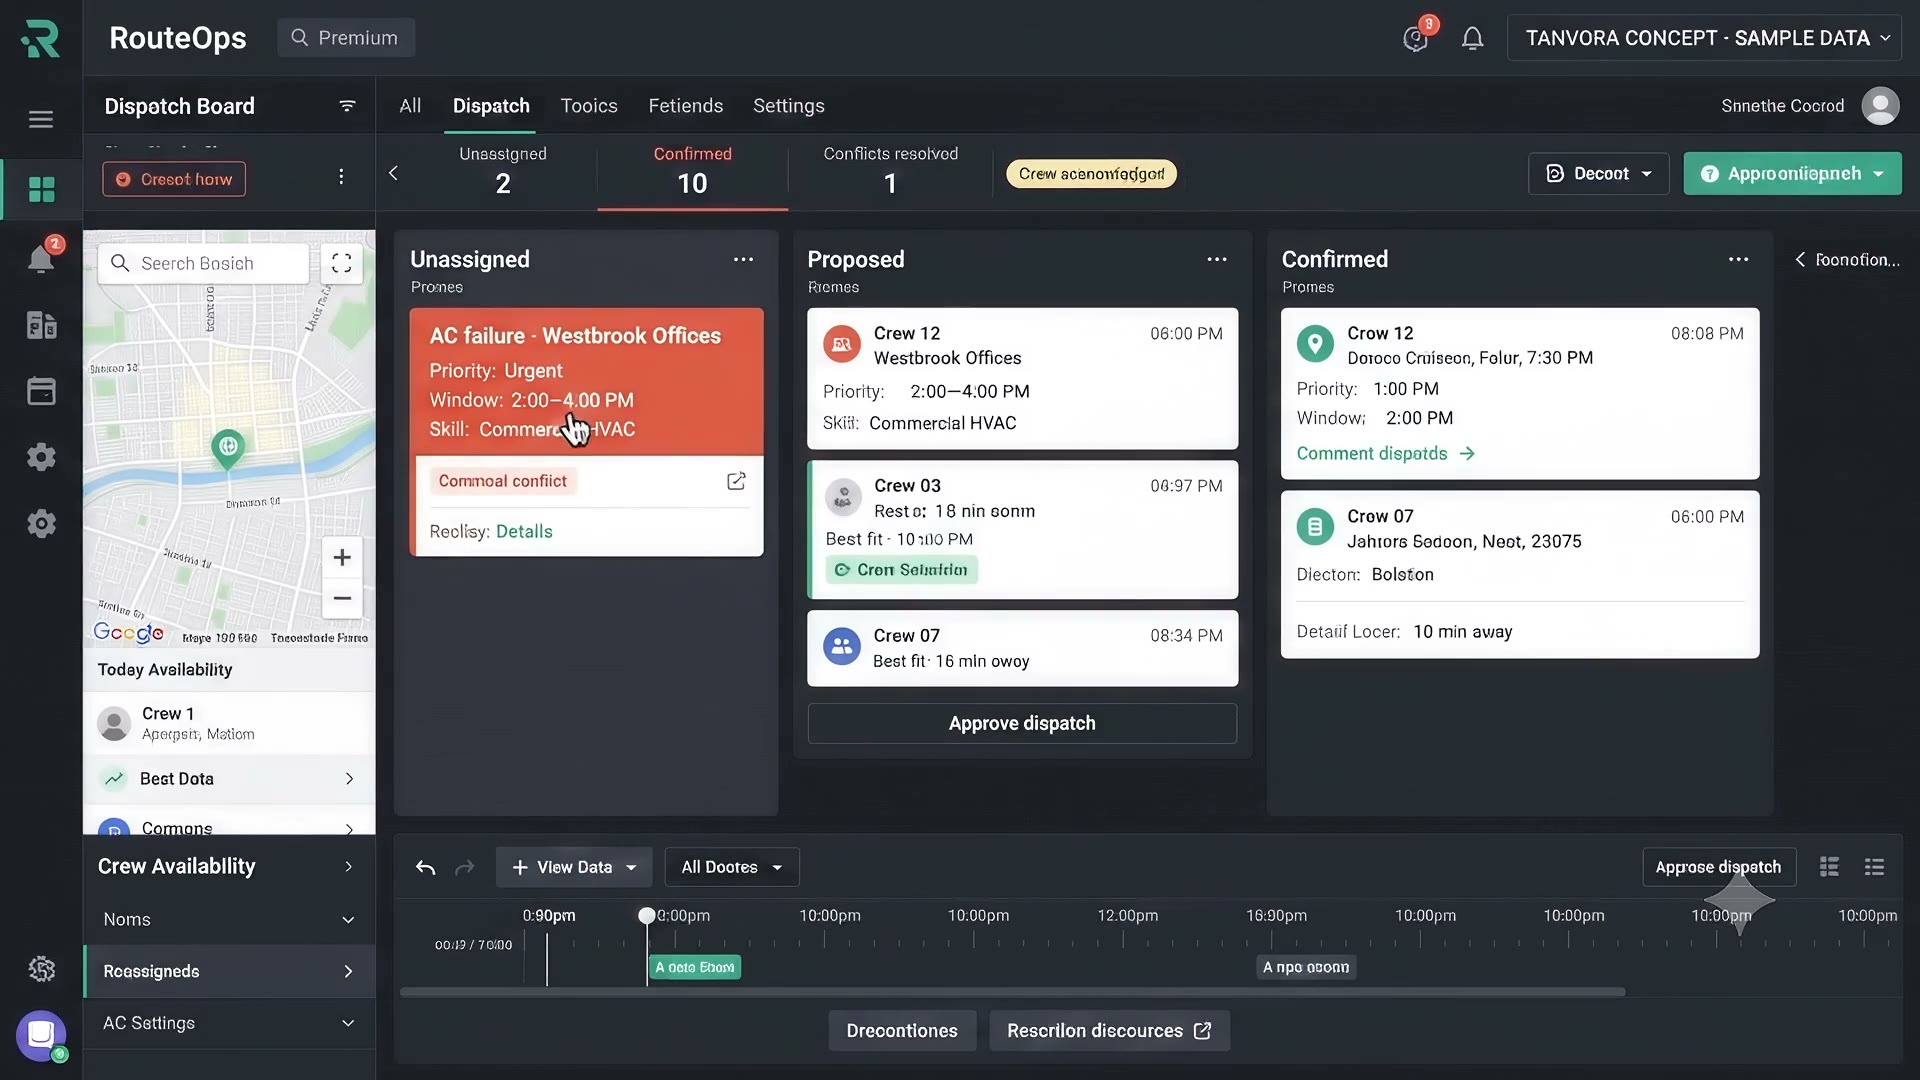Click the timeline horizontal scrollbar
Screen dimensions: 1920x1080
1012,992
